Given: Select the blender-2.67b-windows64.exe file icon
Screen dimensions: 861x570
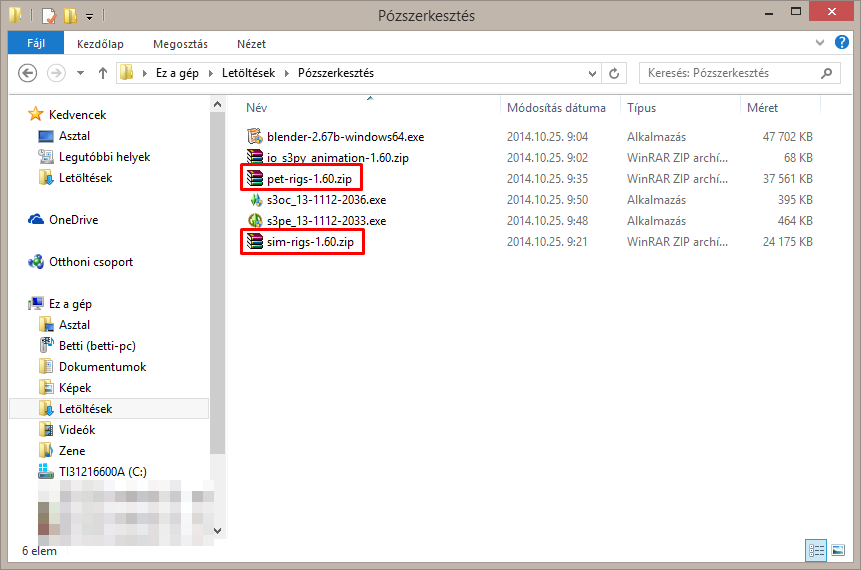Looking at the screenshot, I should click(x=255, y=136).
